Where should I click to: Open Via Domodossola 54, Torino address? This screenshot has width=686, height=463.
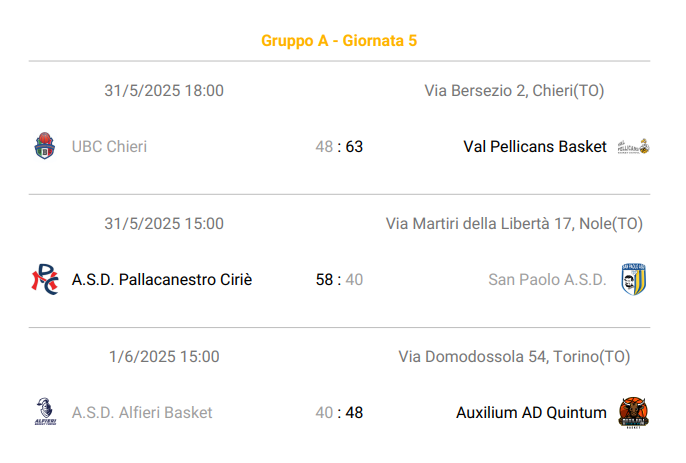514,357
